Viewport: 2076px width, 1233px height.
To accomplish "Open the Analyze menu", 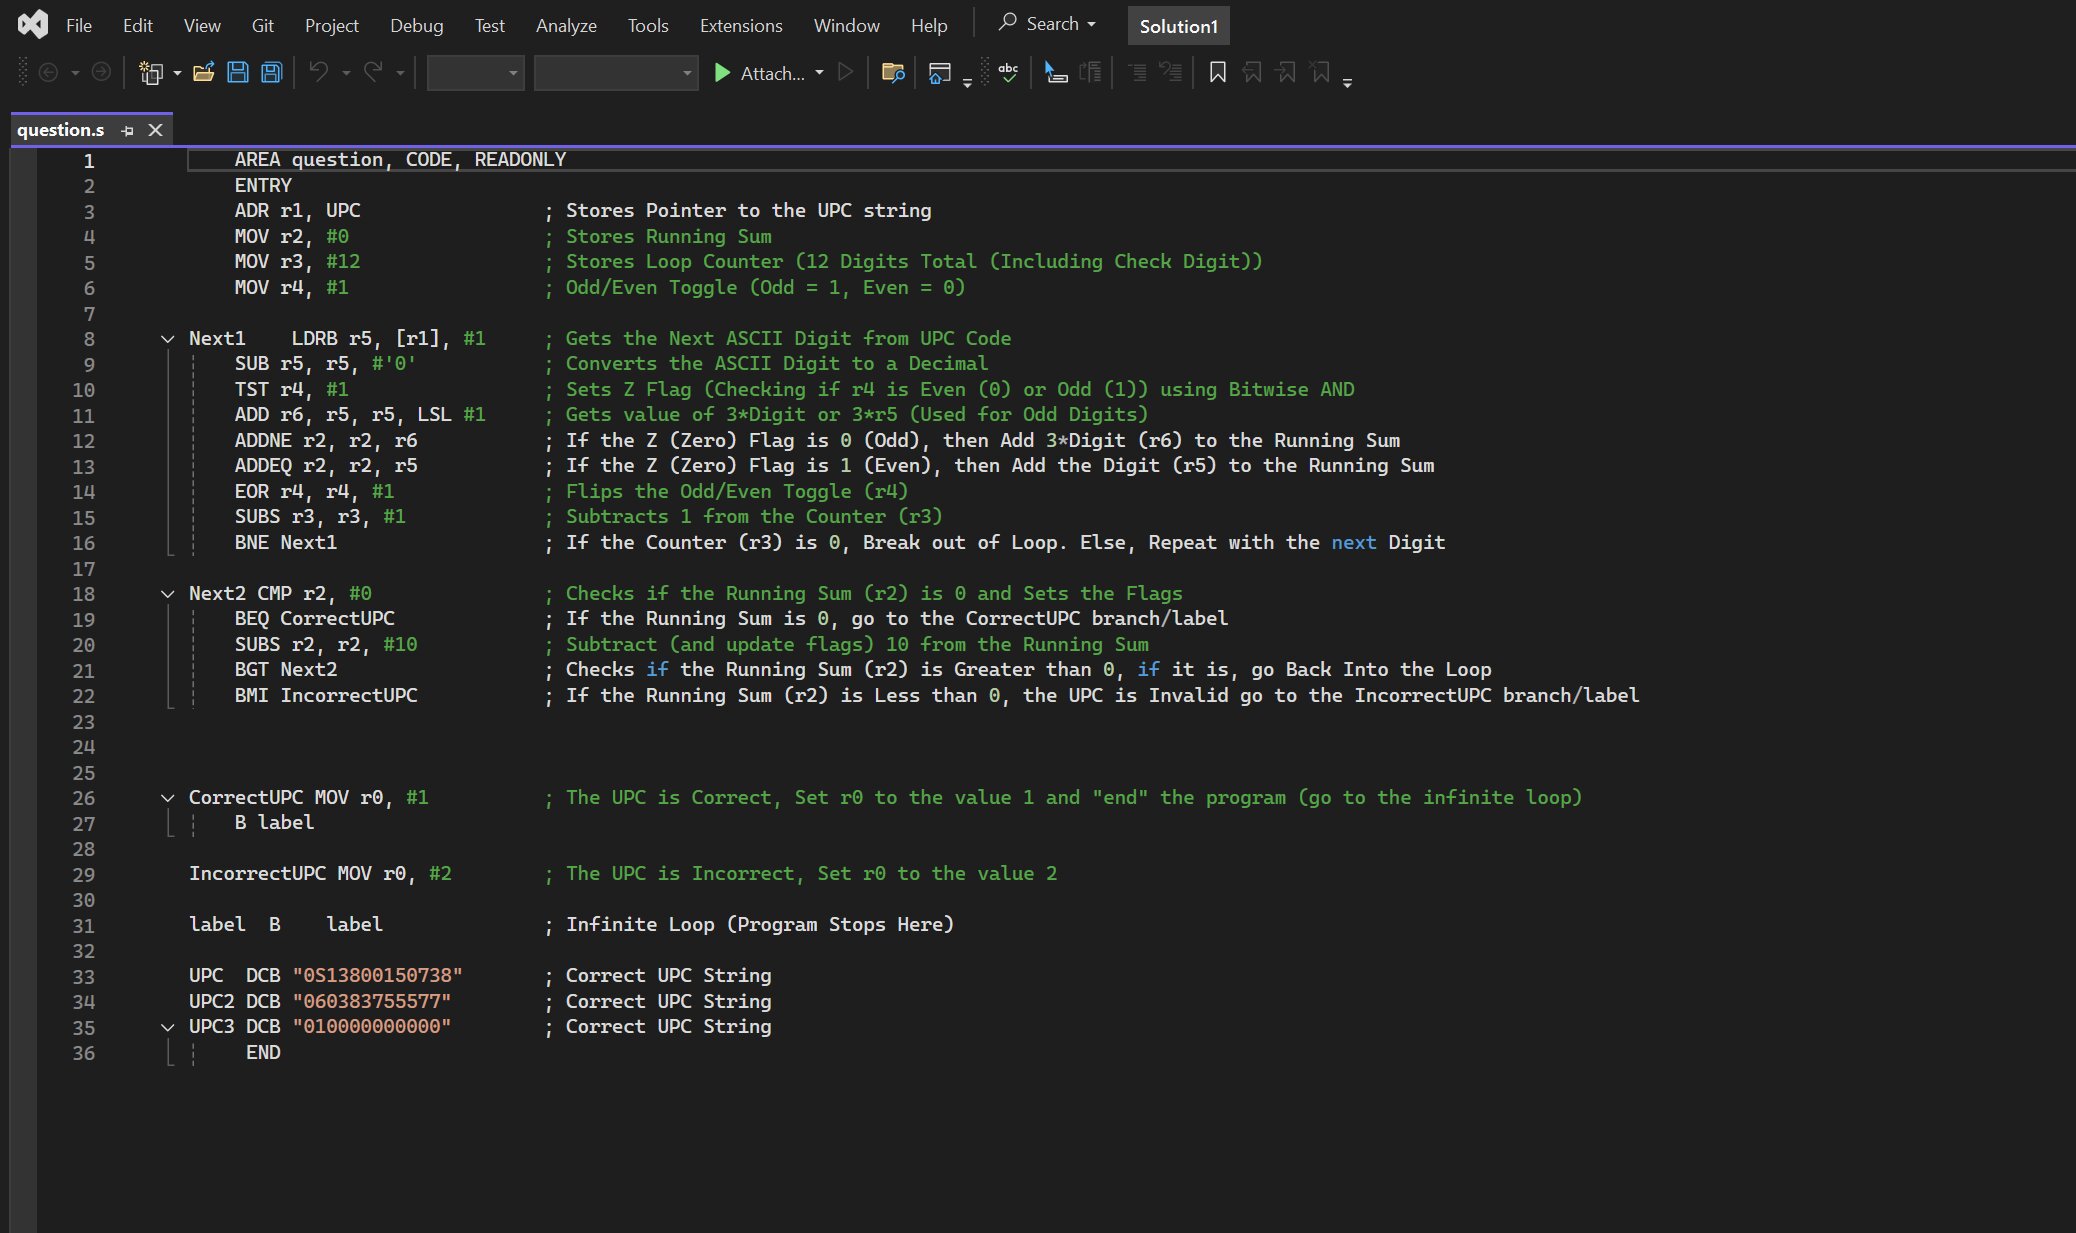I will pyautogui.click(x=566, y=25).
